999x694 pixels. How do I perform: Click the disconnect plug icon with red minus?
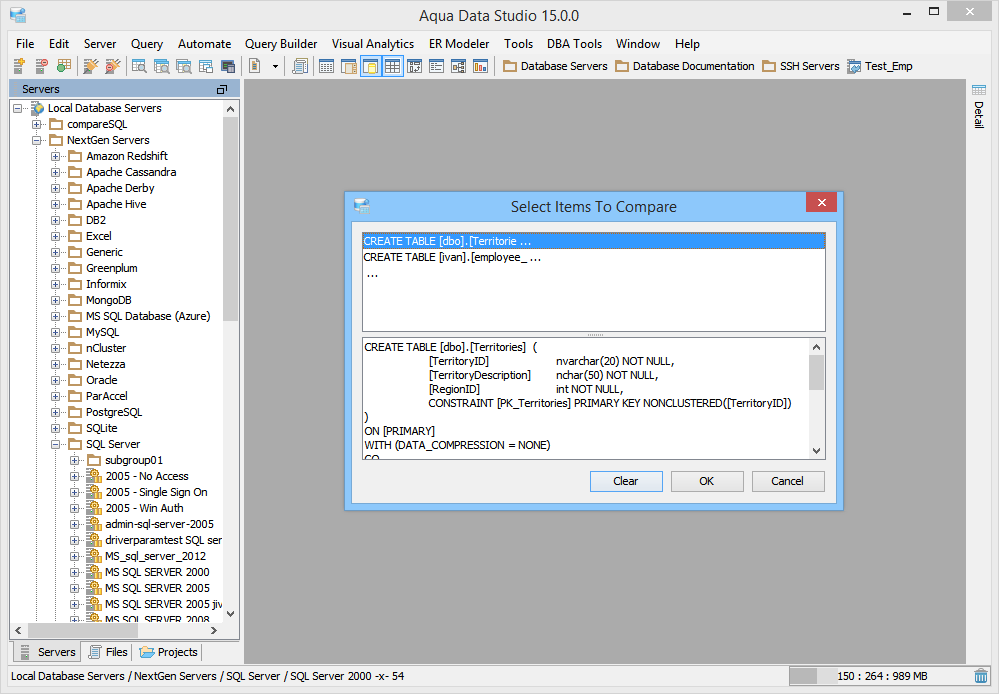tap(113, 66)
